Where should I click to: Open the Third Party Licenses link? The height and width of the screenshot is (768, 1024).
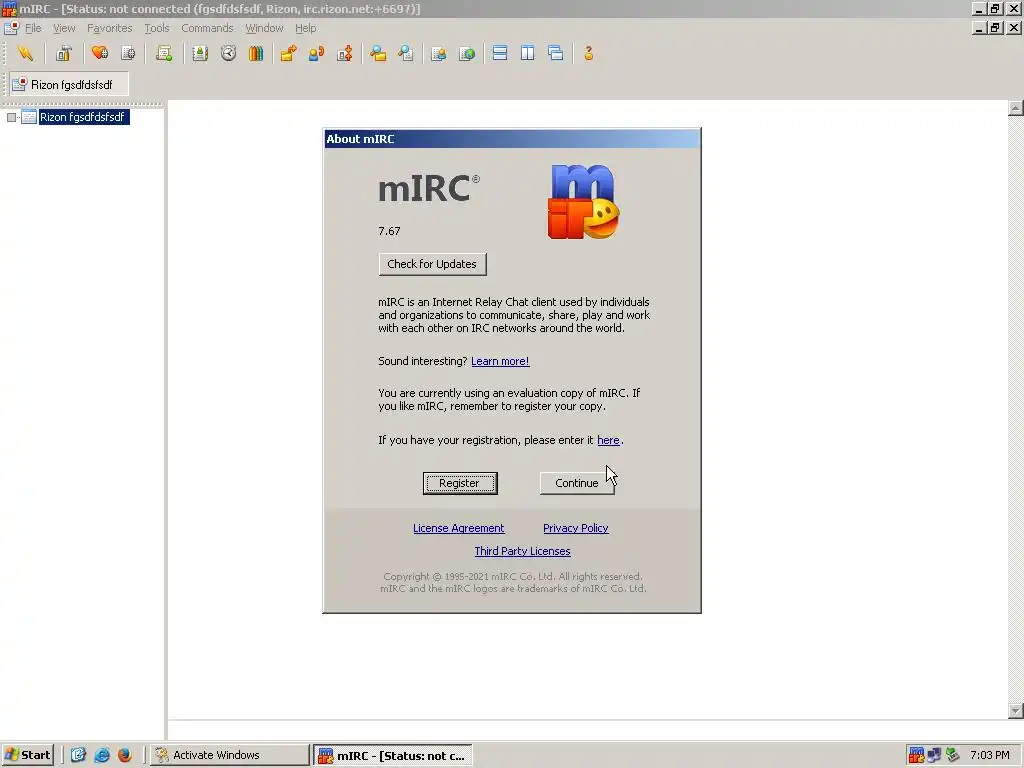tap(522, 551)
